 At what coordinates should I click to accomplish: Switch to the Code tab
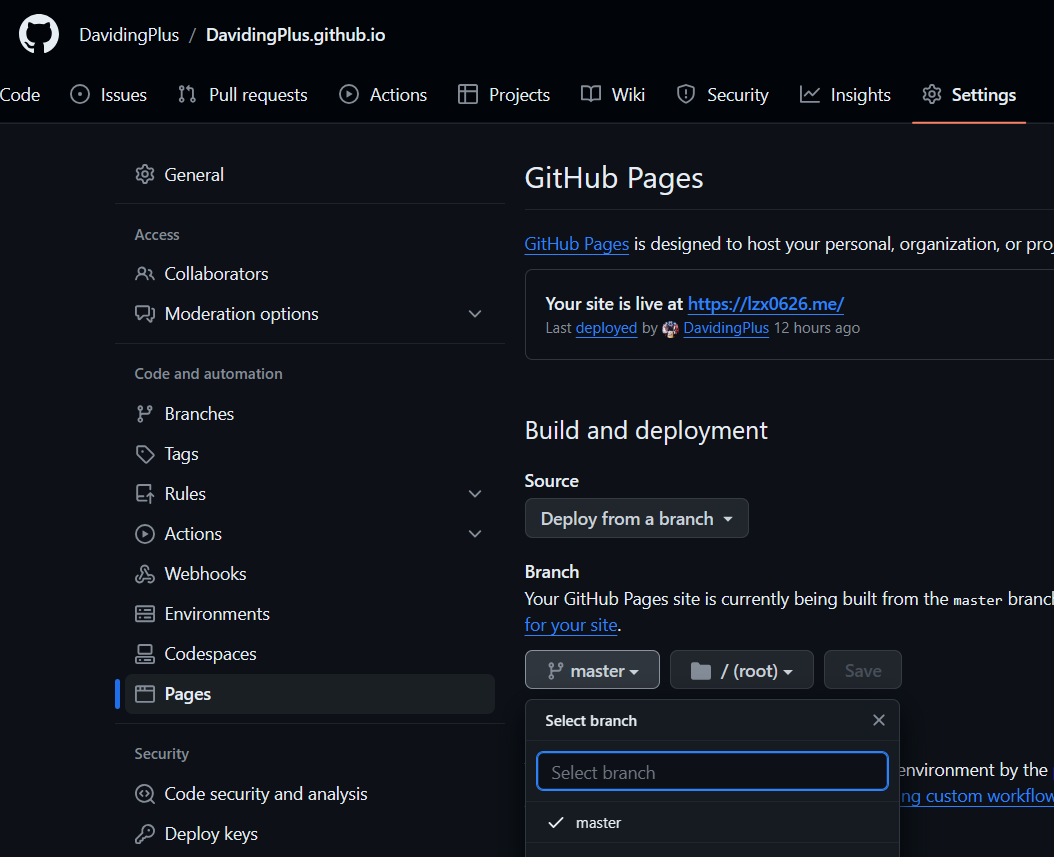(x=20, y=95)
